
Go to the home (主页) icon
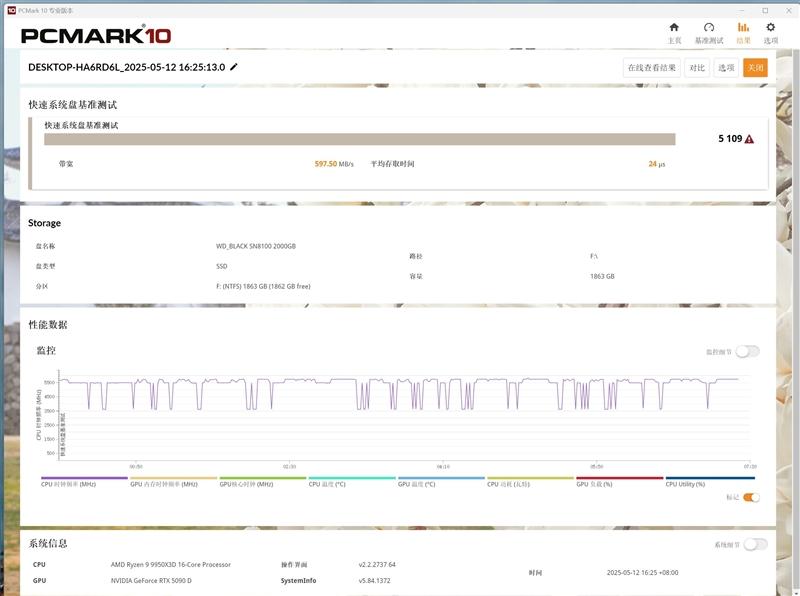674,28
